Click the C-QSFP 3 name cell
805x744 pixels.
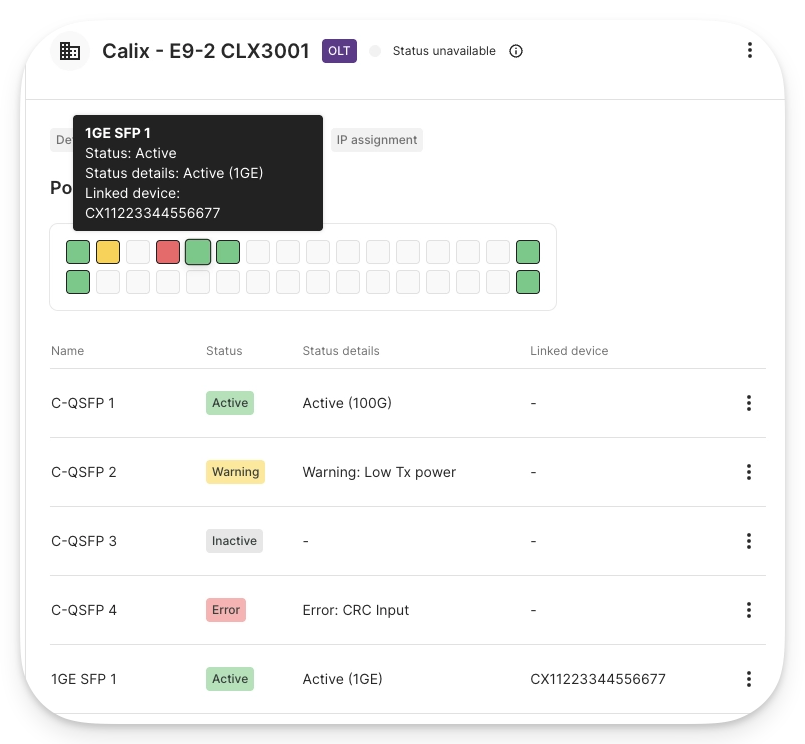coord(84,541)
